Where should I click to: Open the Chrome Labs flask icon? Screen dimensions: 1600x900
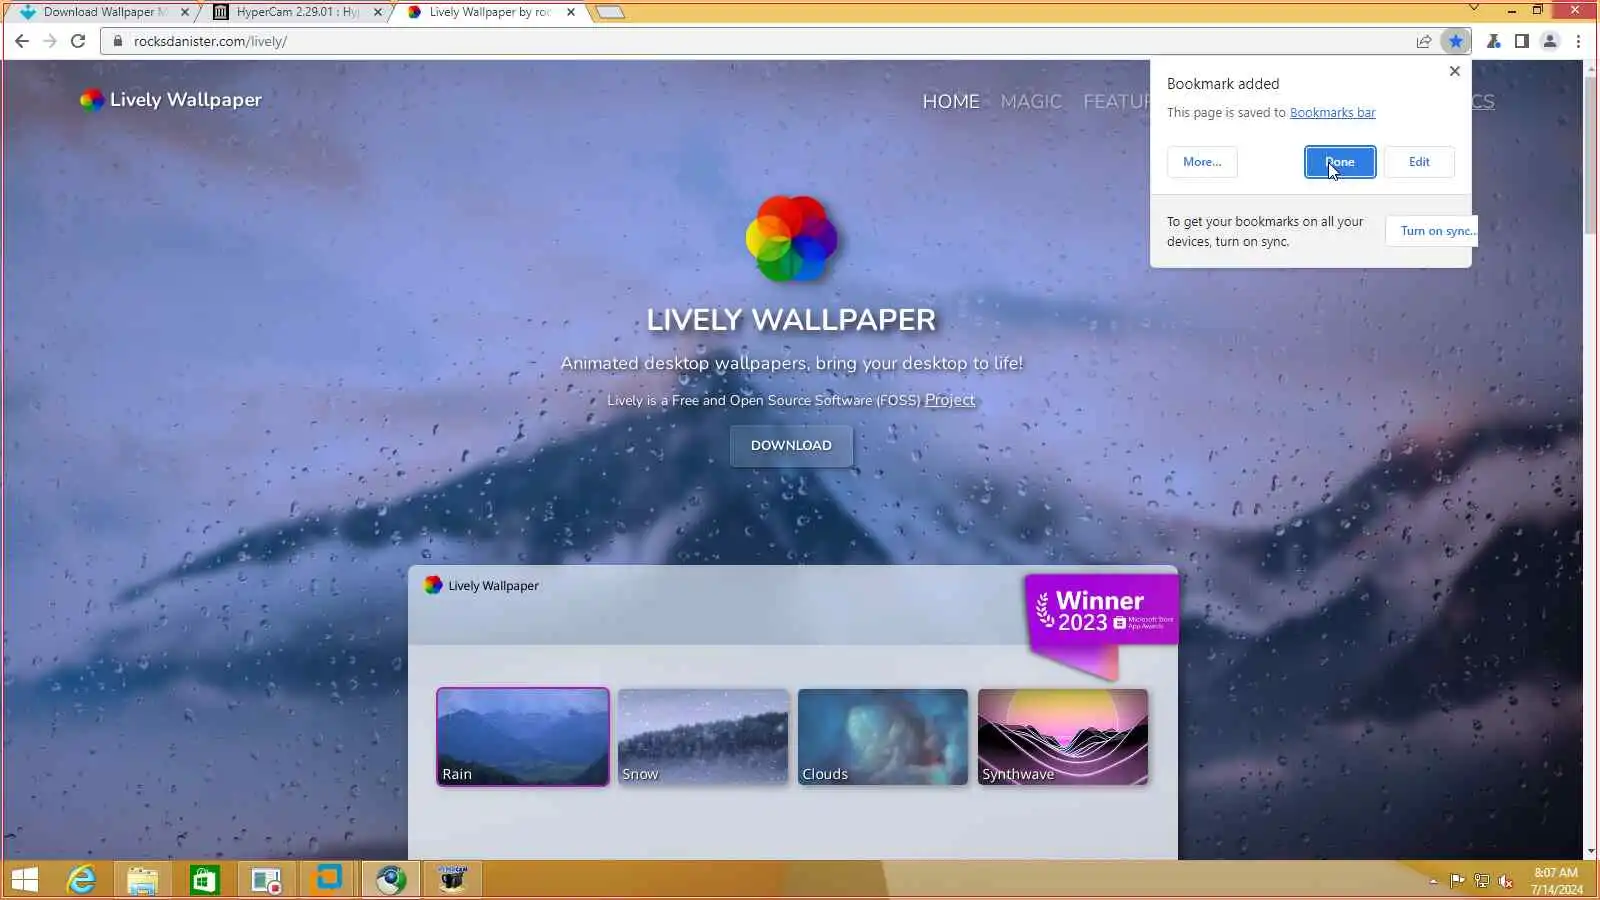pyautogui.click(x=1493, y=41)
